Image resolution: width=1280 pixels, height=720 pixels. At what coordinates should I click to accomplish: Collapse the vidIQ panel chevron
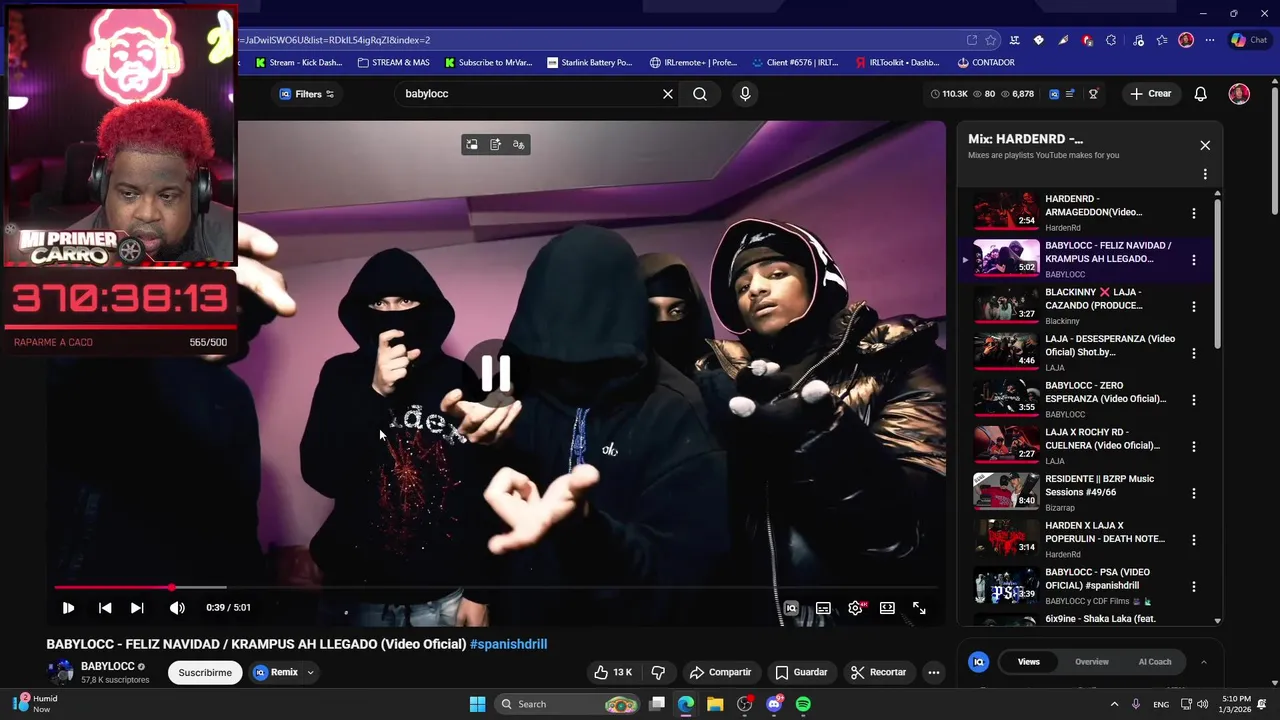(x=1204, y=662)
